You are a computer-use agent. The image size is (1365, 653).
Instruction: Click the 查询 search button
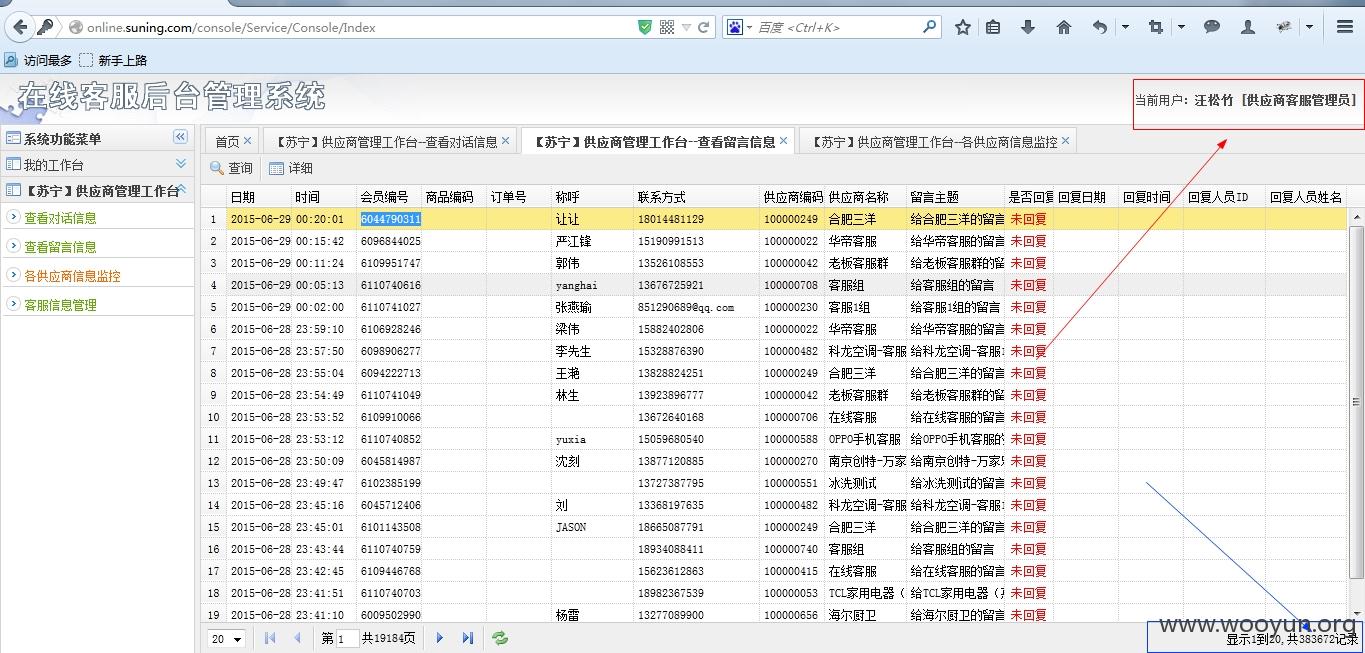(x=231, y=168)
